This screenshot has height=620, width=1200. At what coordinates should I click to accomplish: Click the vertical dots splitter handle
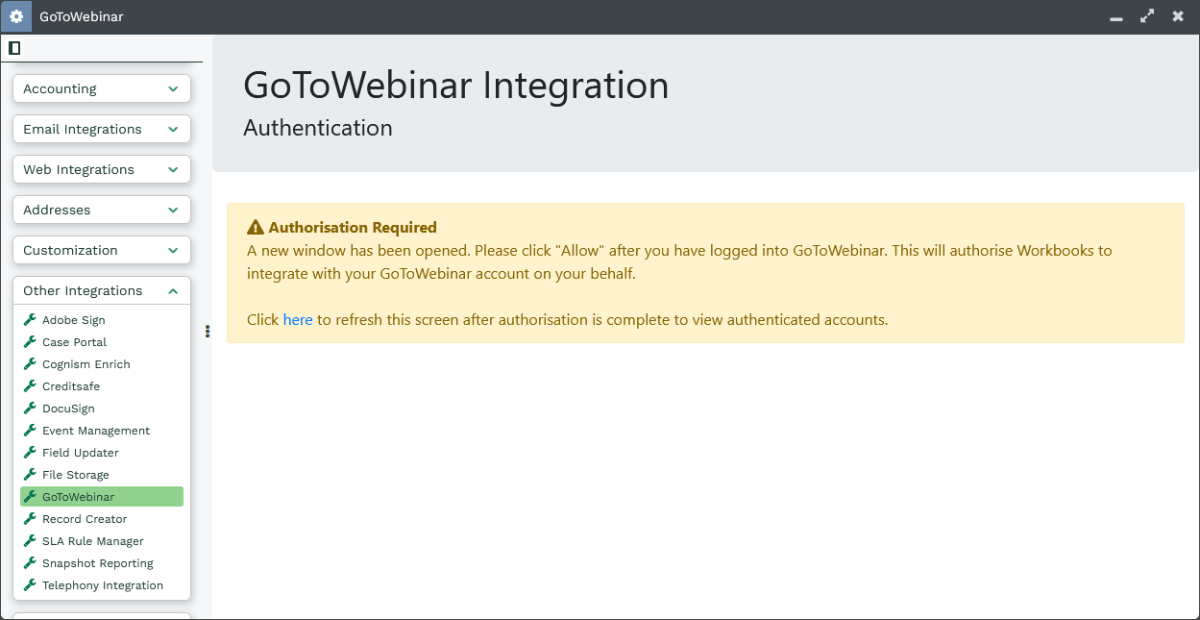pyautogui.click(x=207, y=331)
